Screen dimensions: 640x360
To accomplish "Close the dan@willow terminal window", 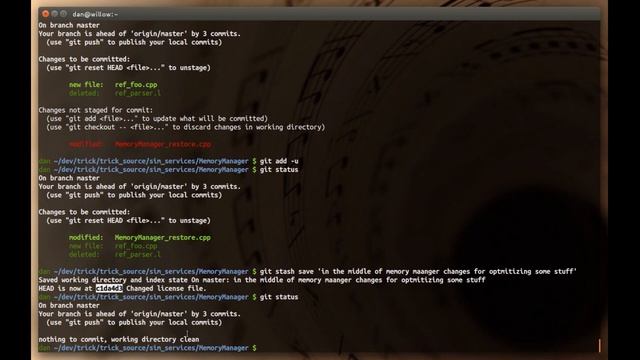I will tap(45, 14).
